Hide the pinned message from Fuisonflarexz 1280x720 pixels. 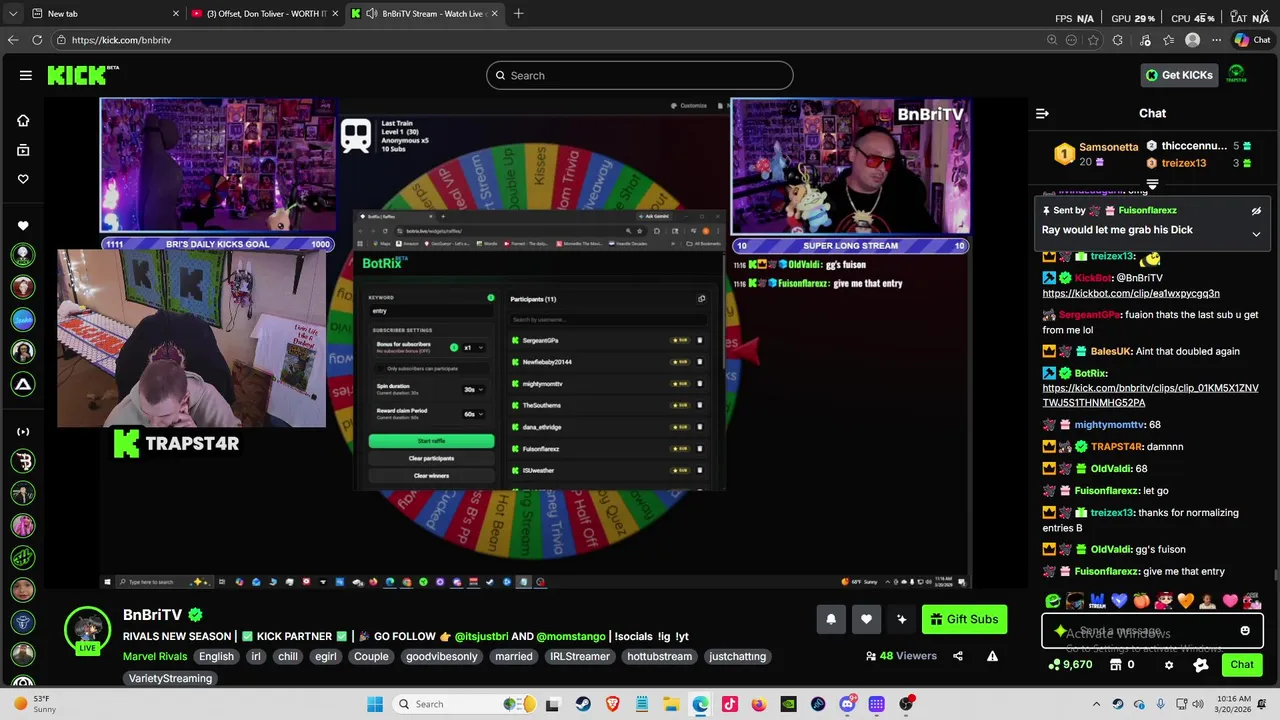click(1256, 211)
